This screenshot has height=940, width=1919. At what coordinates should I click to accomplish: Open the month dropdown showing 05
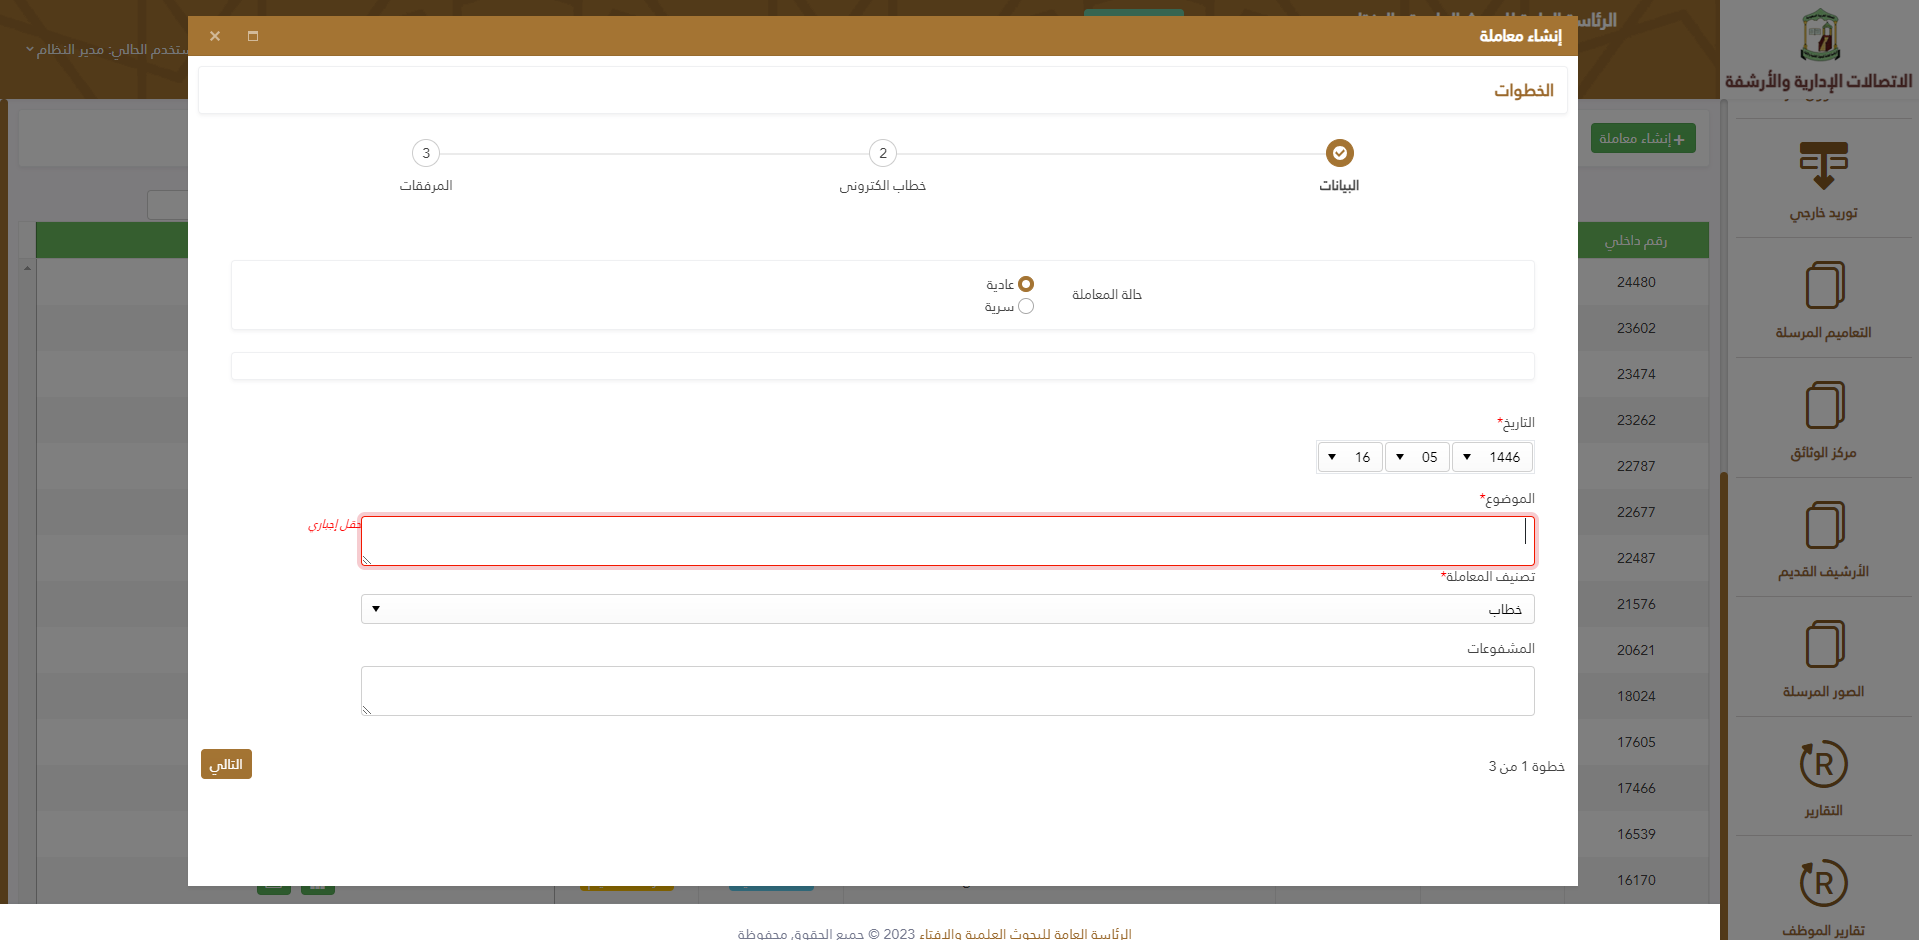click(1416, 457)
